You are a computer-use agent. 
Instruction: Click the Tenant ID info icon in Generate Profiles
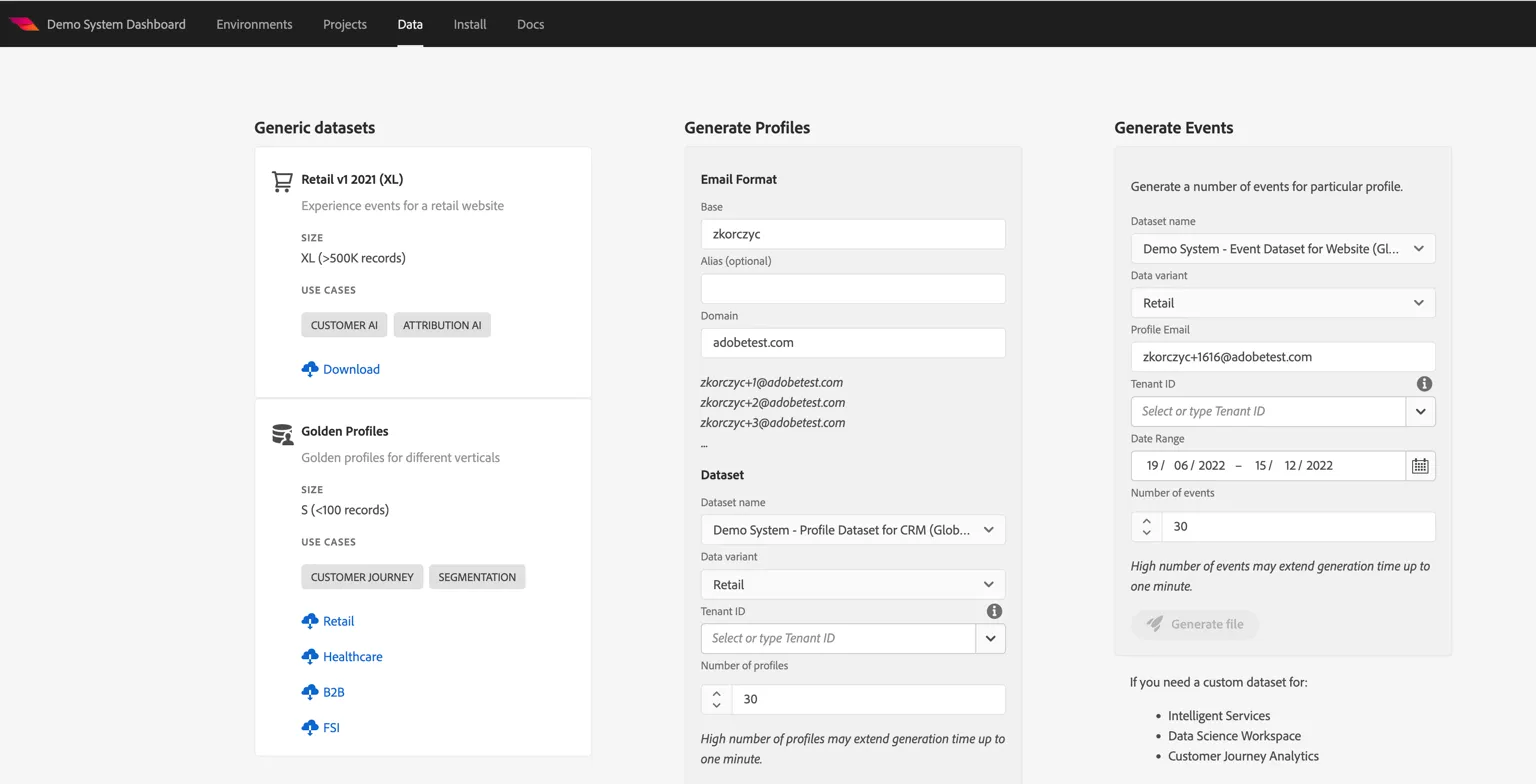click(994, 611)
